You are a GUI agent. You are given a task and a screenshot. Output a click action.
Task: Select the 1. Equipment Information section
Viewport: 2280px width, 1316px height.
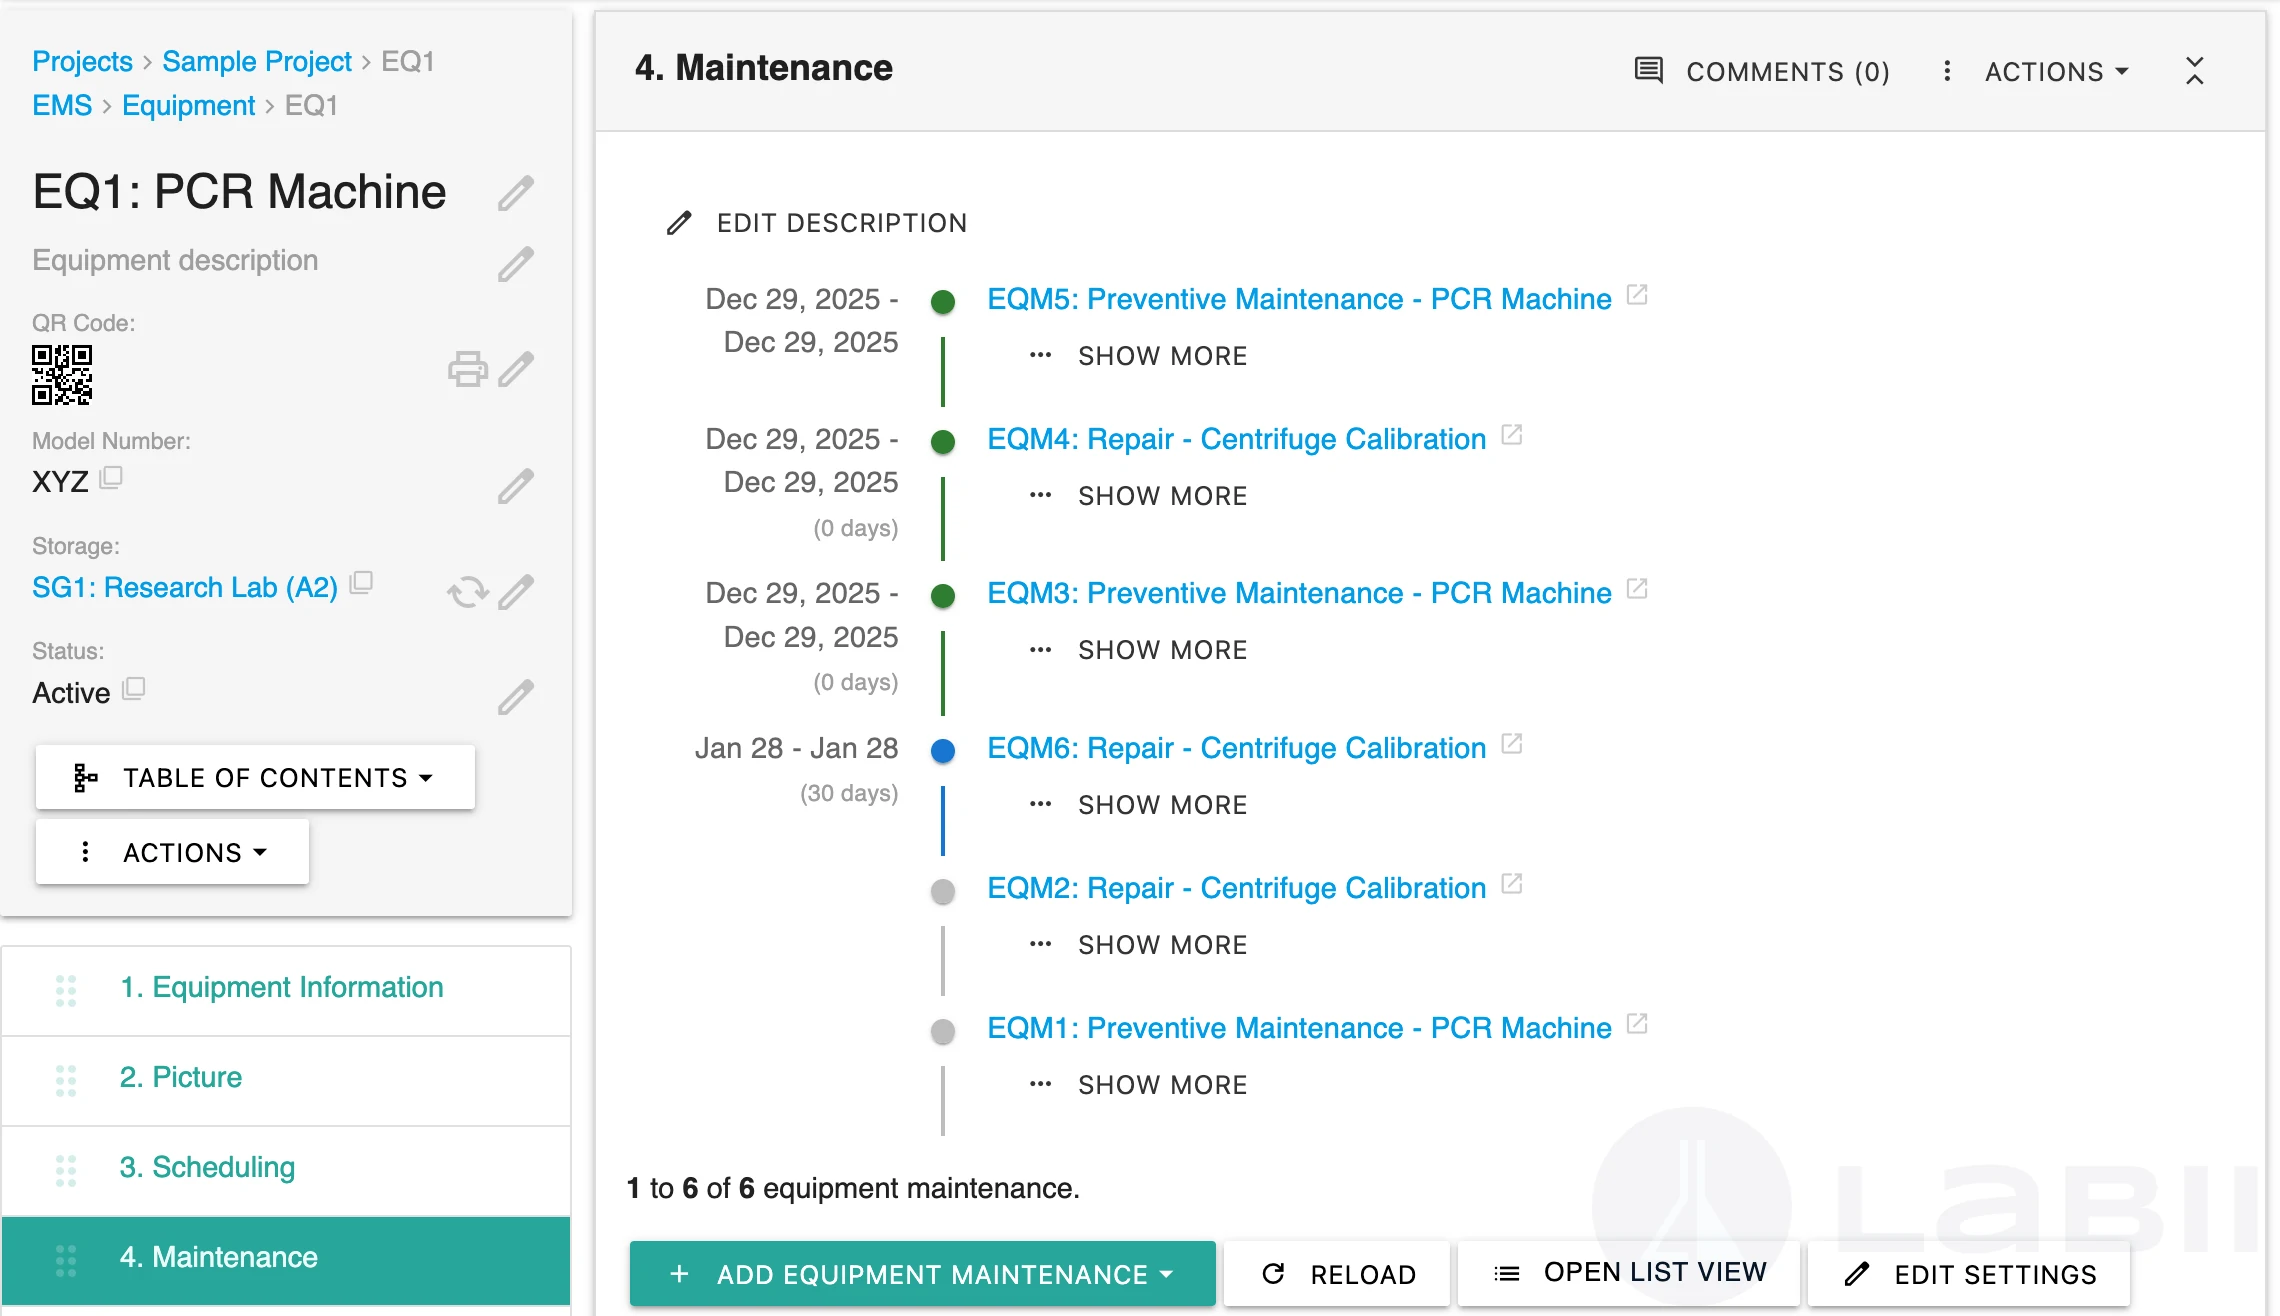tap(281, 987)
